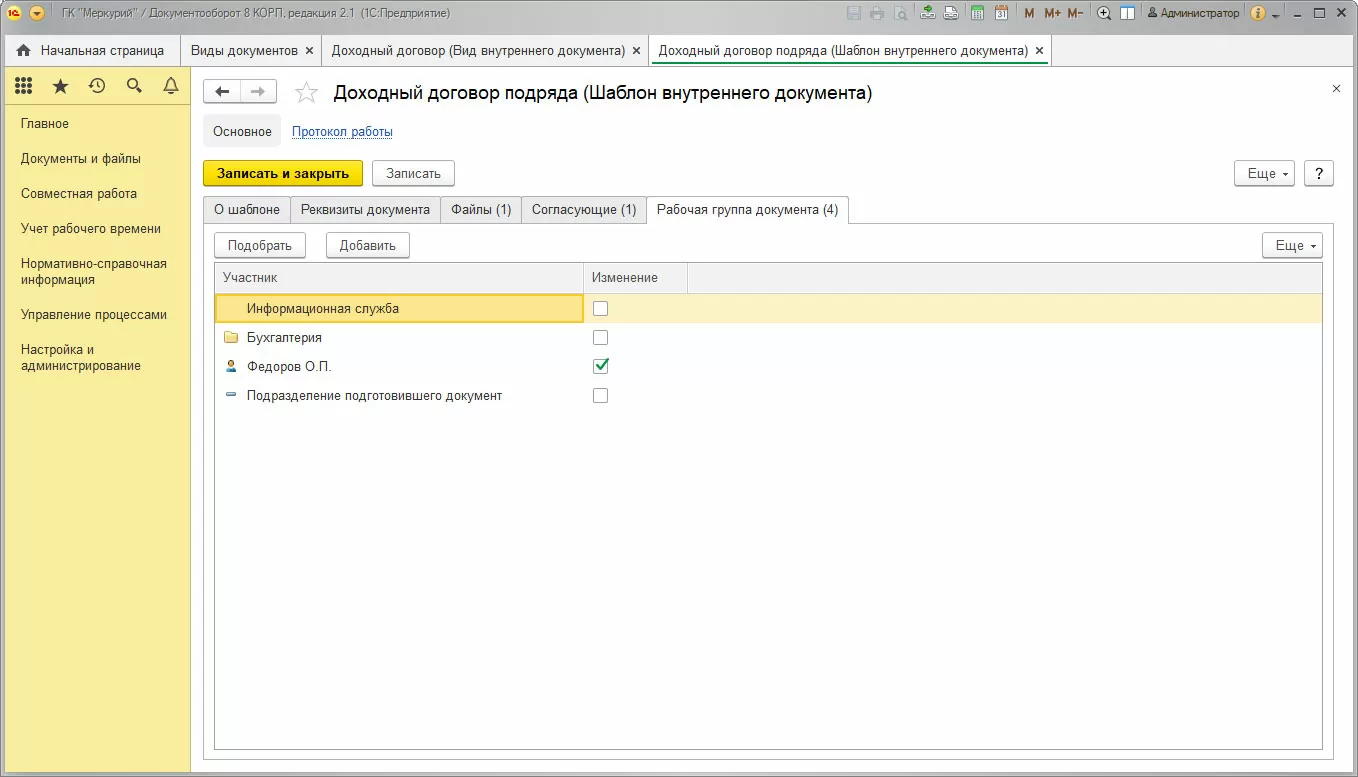
Task: Open the sections menu grid icon
Action: click(x=23, y=87)
